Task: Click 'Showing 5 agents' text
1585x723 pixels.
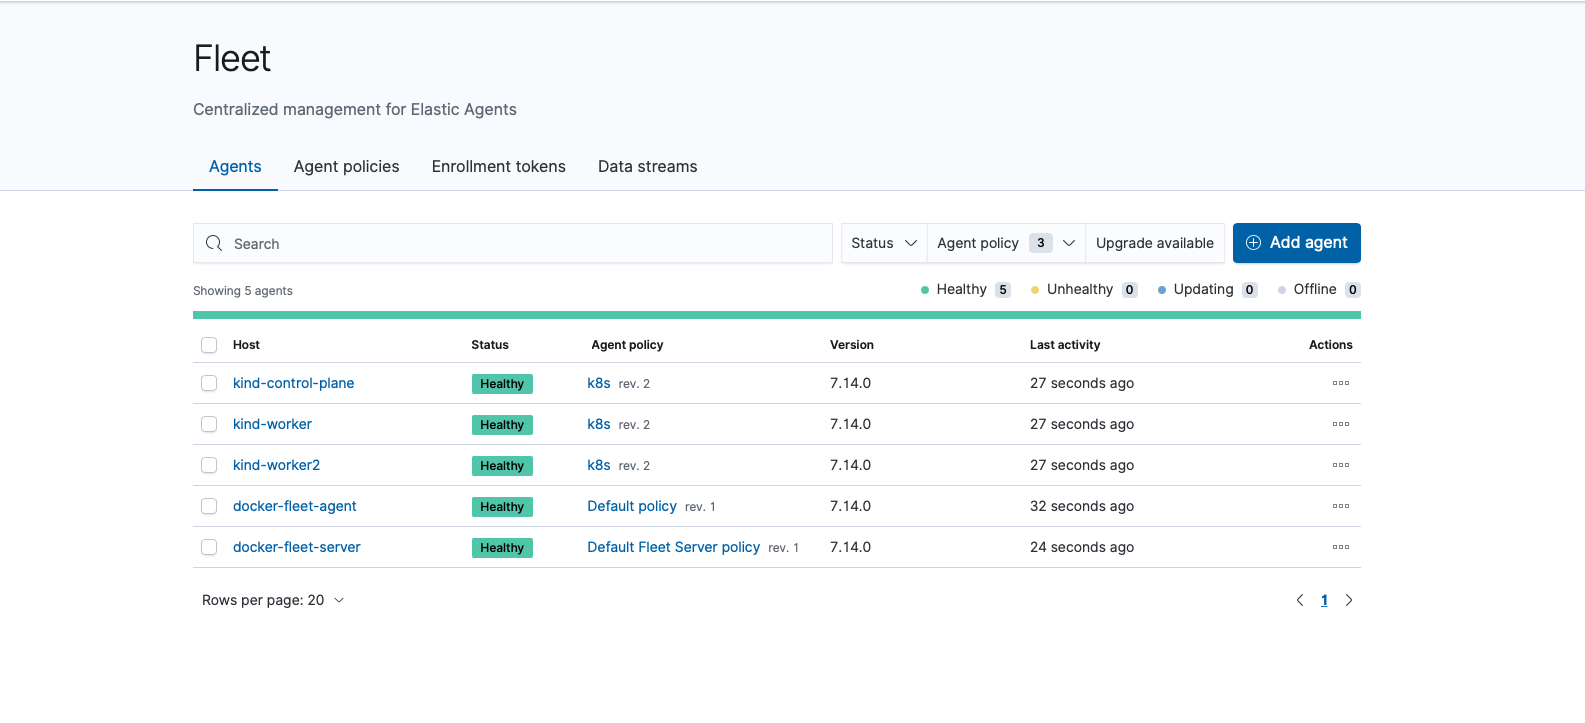Action: pyautogui.click(x=243, y=291)
